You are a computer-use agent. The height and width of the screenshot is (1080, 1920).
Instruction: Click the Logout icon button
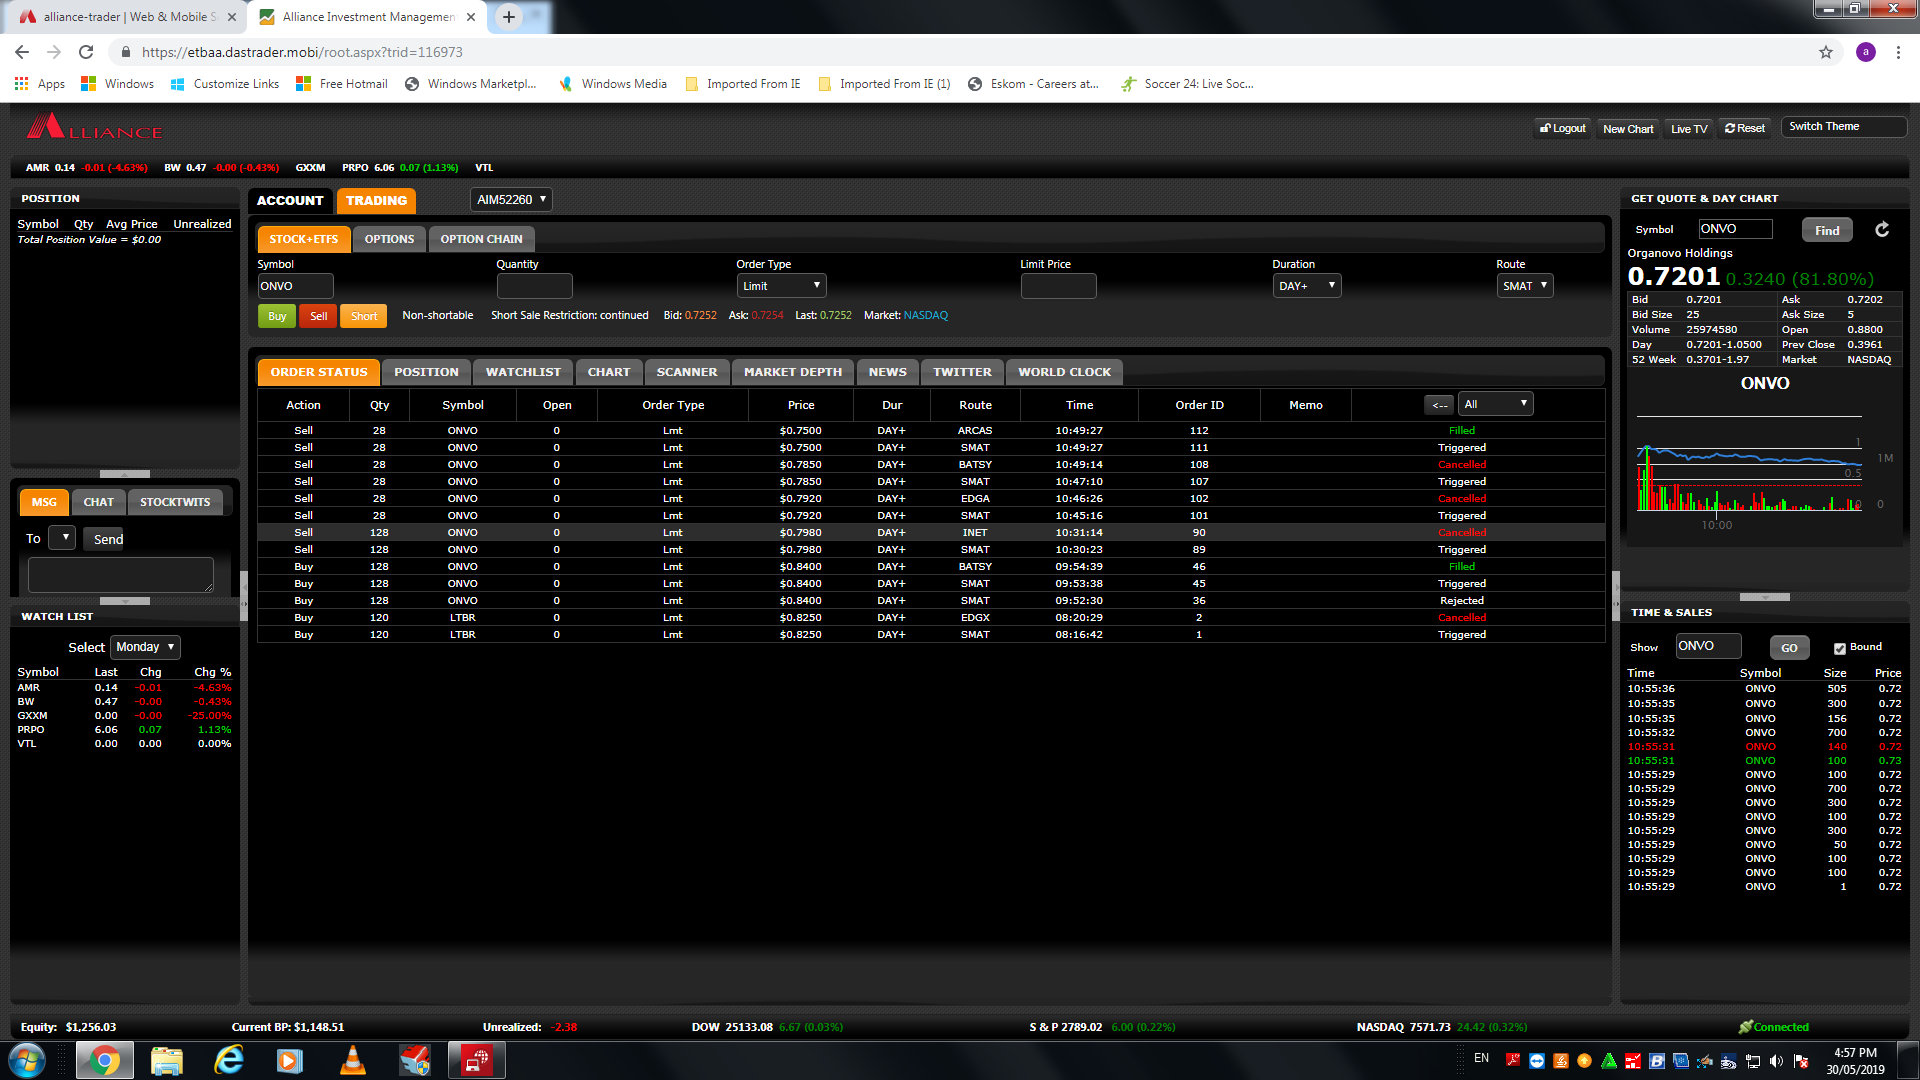1563,128
